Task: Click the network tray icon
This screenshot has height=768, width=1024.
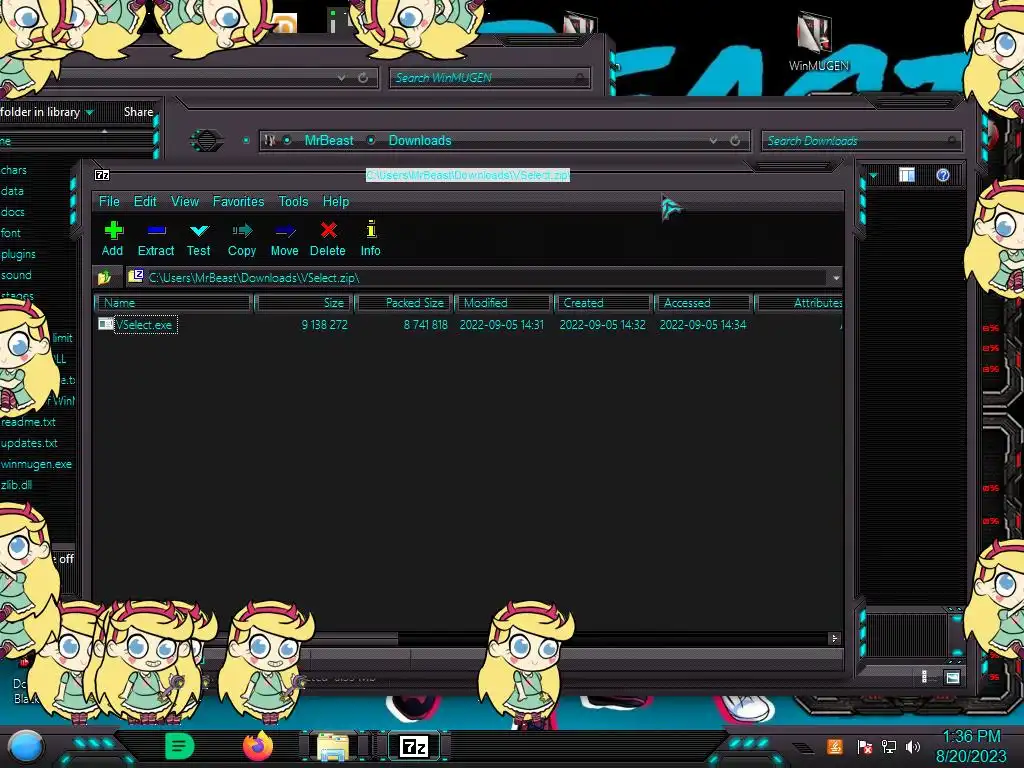Action: click(x=889, y=746)
